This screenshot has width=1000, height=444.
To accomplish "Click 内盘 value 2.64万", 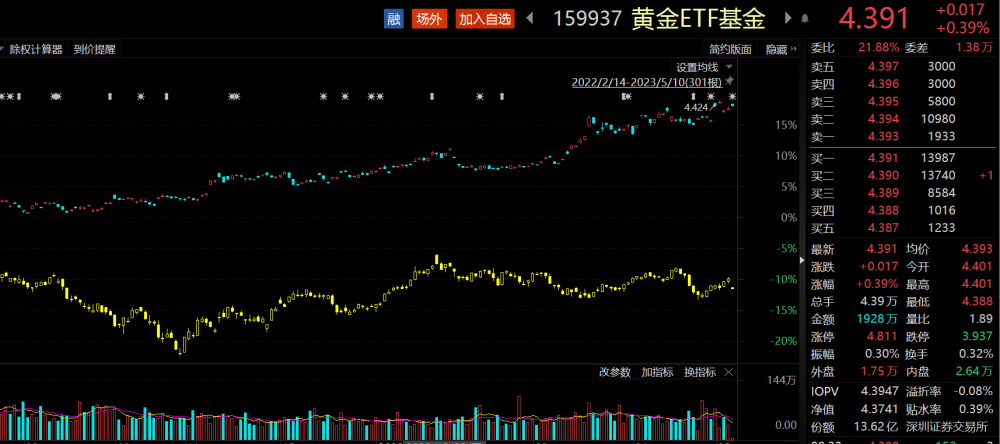I will tap(974, 371).
